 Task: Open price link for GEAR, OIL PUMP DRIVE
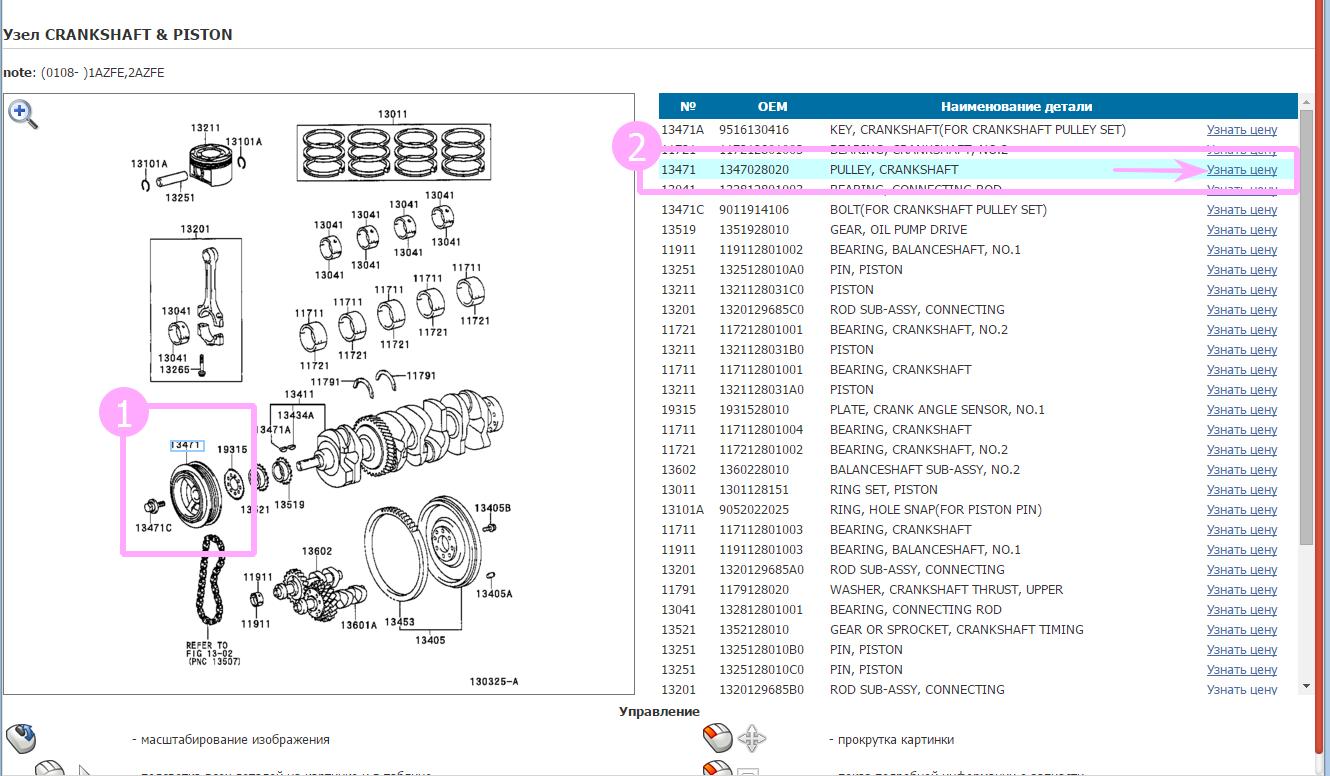click(x=1241, y=230)
